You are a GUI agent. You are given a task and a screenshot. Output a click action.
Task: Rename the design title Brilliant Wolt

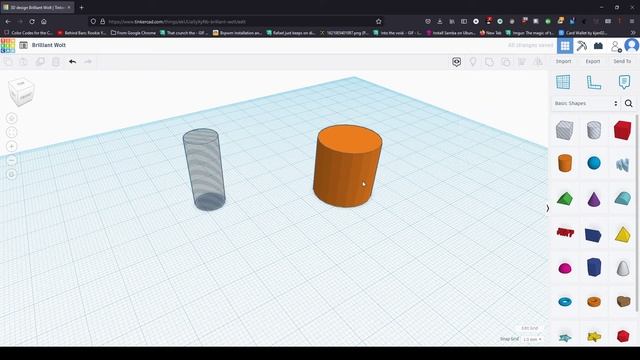pyautogui.click(x=49, y=45)
